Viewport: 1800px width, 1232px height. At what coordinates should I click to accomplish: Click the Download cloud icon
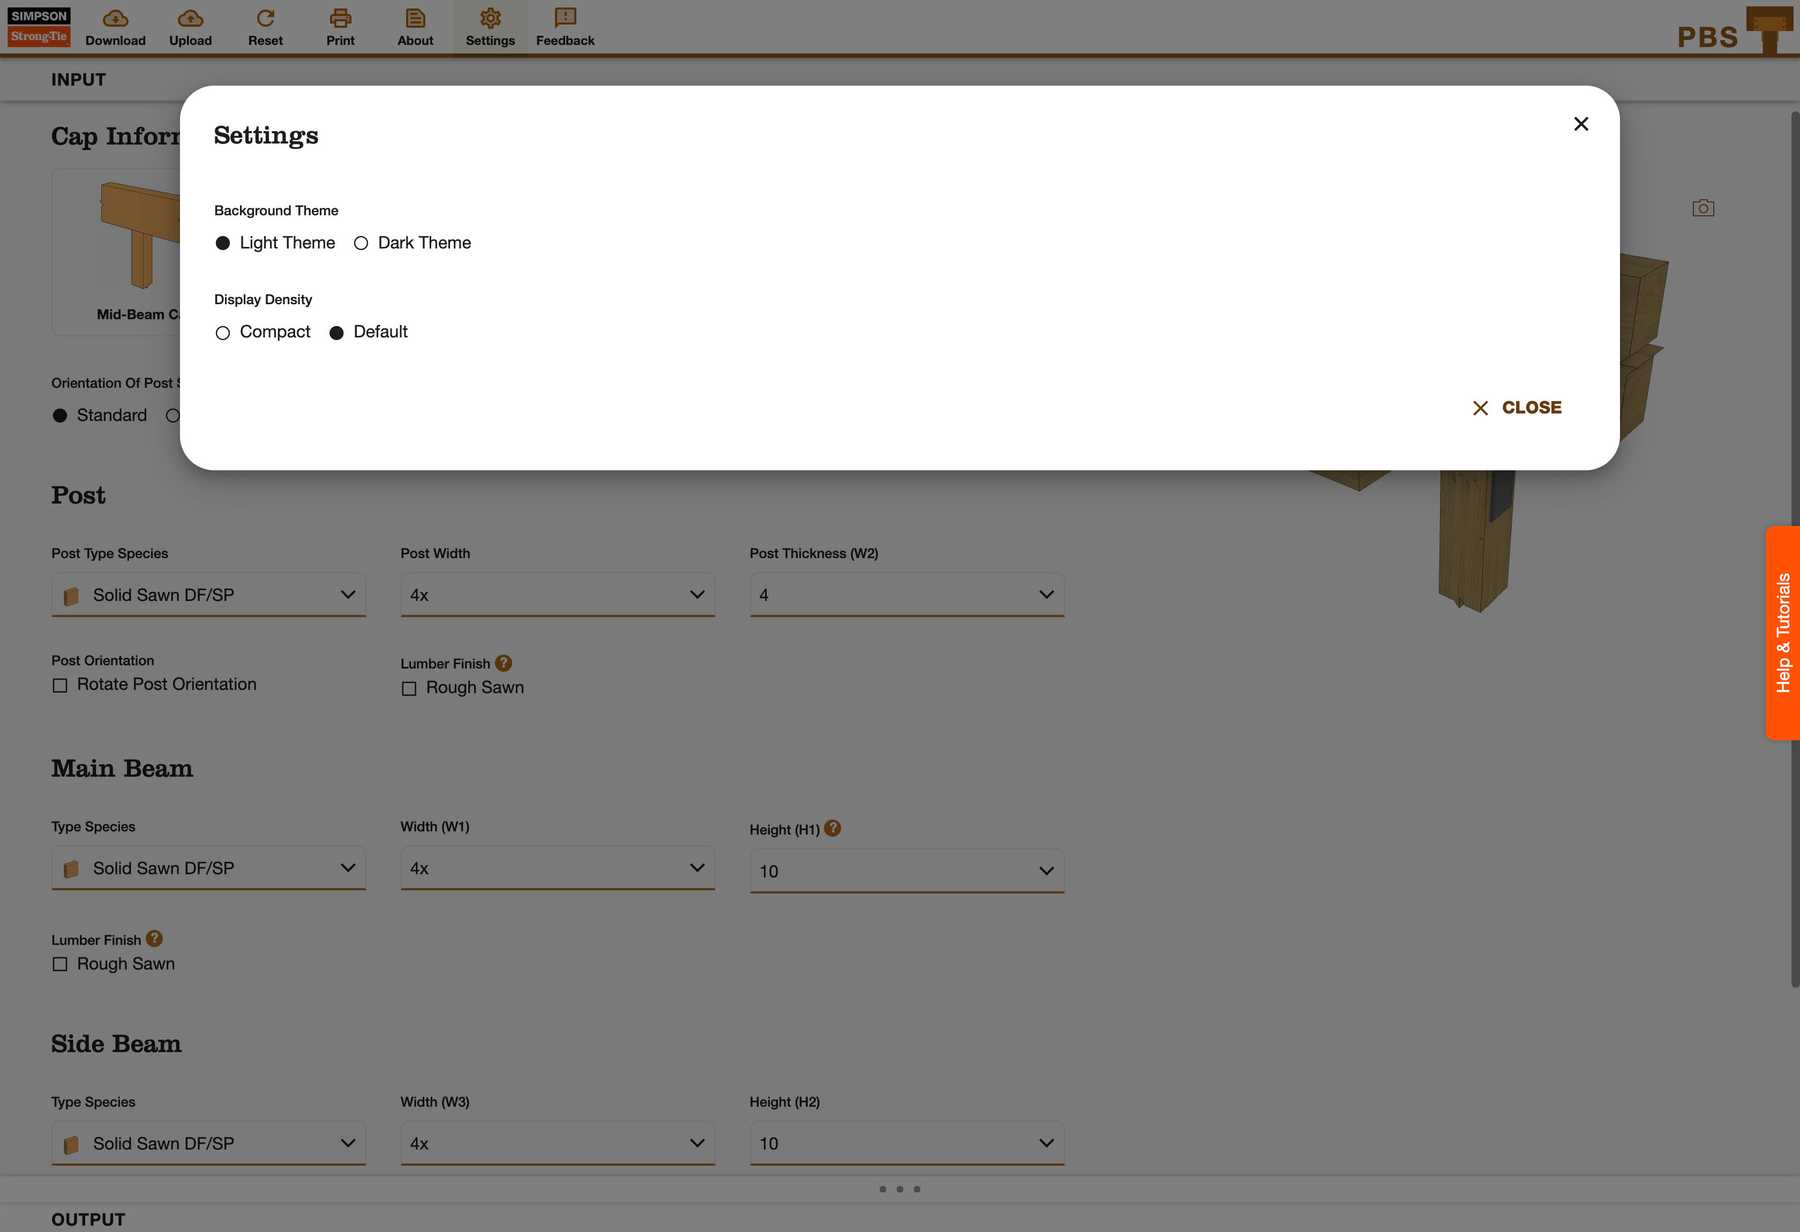click(x=115, y=19)
